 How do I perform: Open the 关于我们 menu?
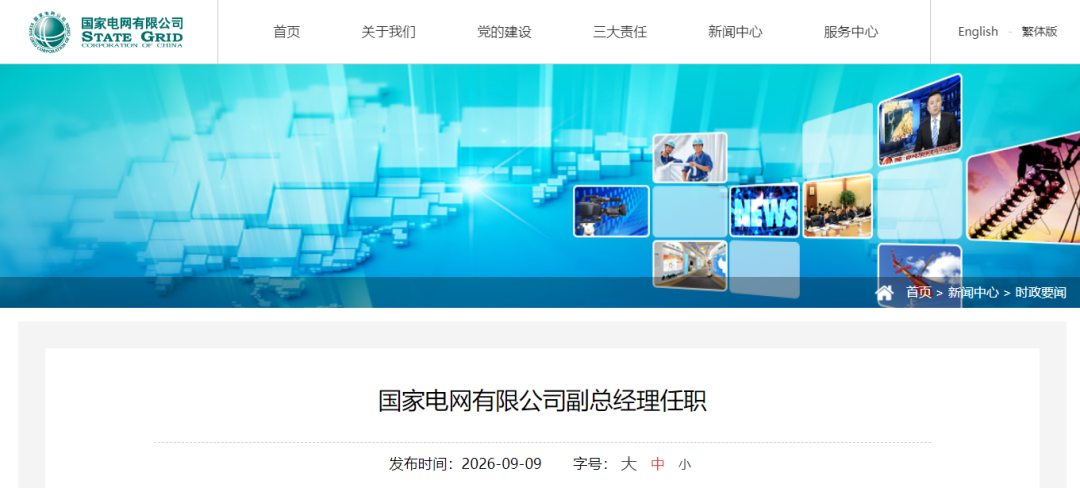click(x=388, y=32)
